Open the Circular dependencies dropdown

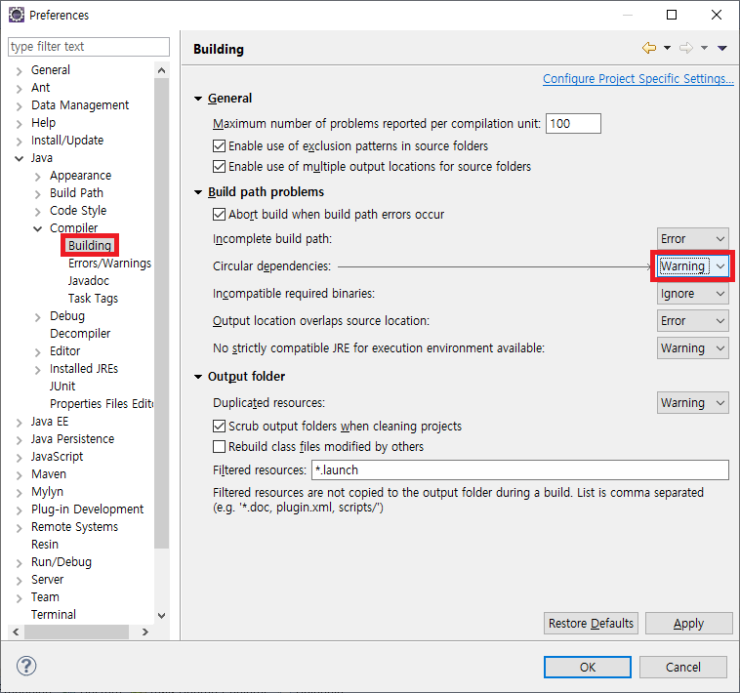pos(693,267)
